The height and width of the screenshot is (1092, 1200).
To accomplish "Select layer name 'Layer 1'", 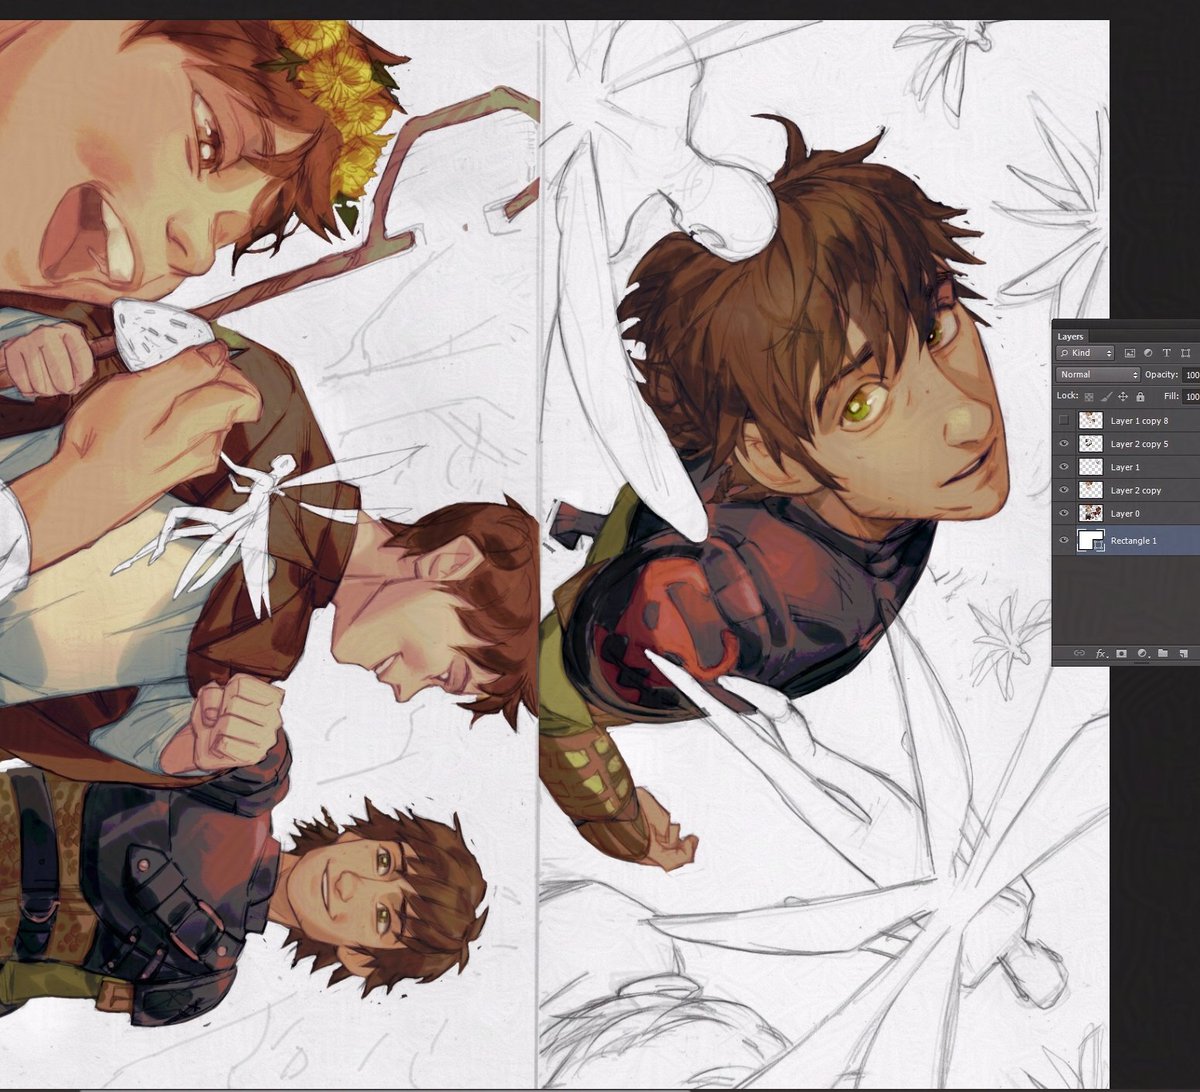I will [1125, 467].
